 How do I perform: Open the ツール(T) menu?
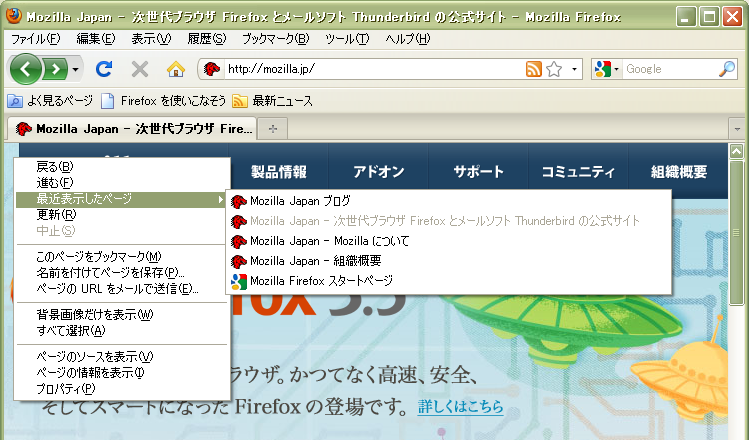pyautogui.click(x=347, y=39)
